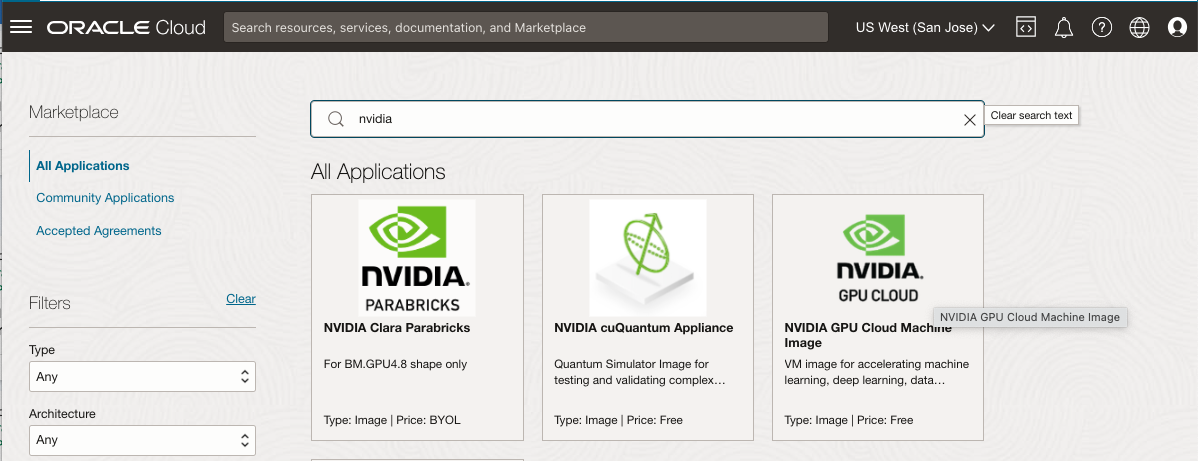Click the Oracle Cloud logo
1198x461 pixels.
click(126, 28)
